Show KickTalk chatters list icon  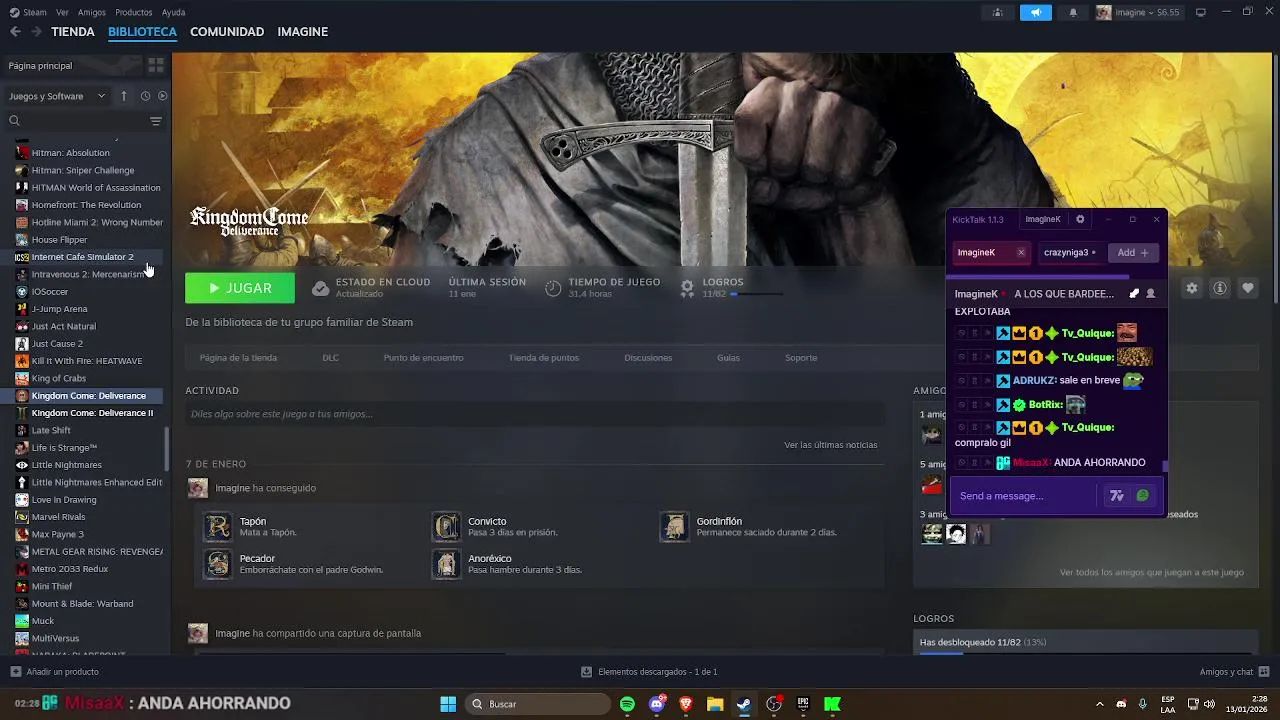click(1151, 294)
